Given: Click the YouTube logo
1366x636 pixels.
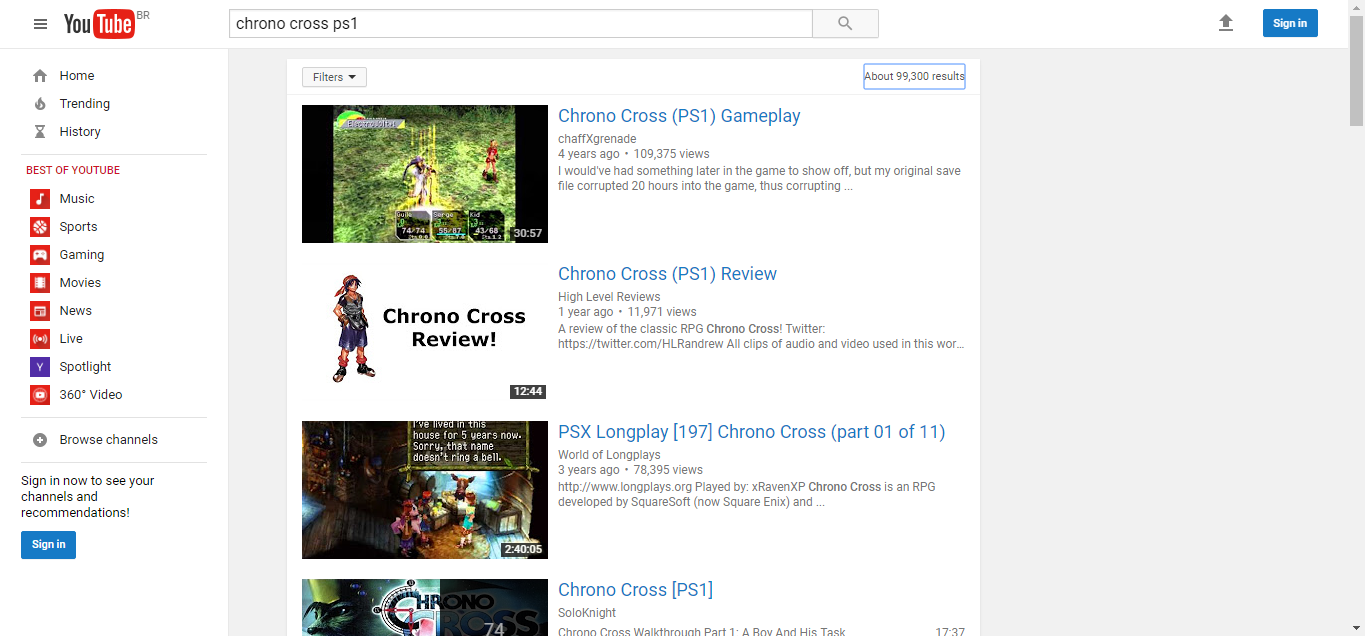Looking at the screenshot, I should (x=99, y=24).
